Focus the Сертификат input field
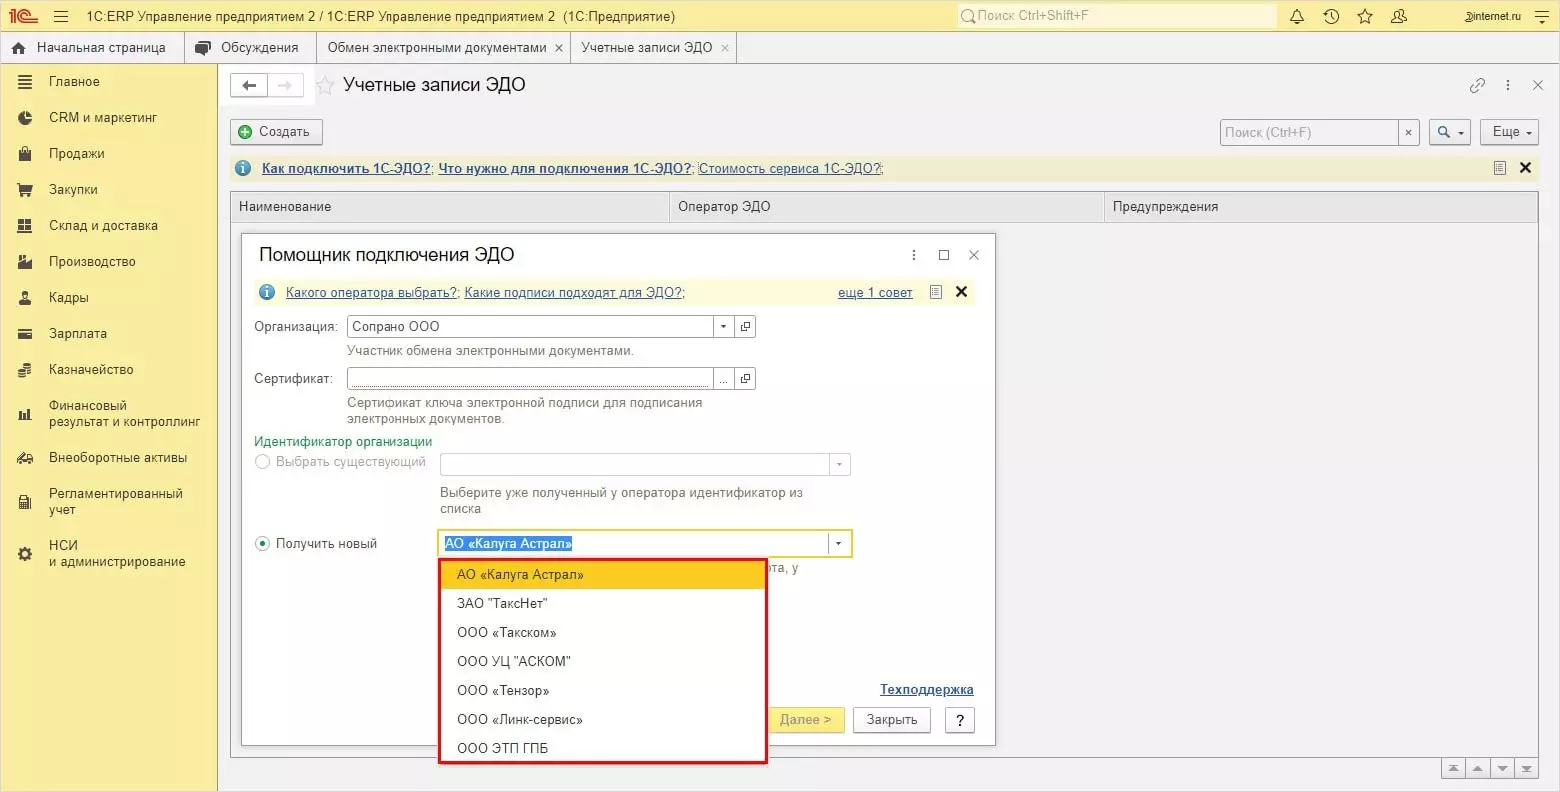The height and width of the screenshot is (792, 1560). (x=530, y=379)
